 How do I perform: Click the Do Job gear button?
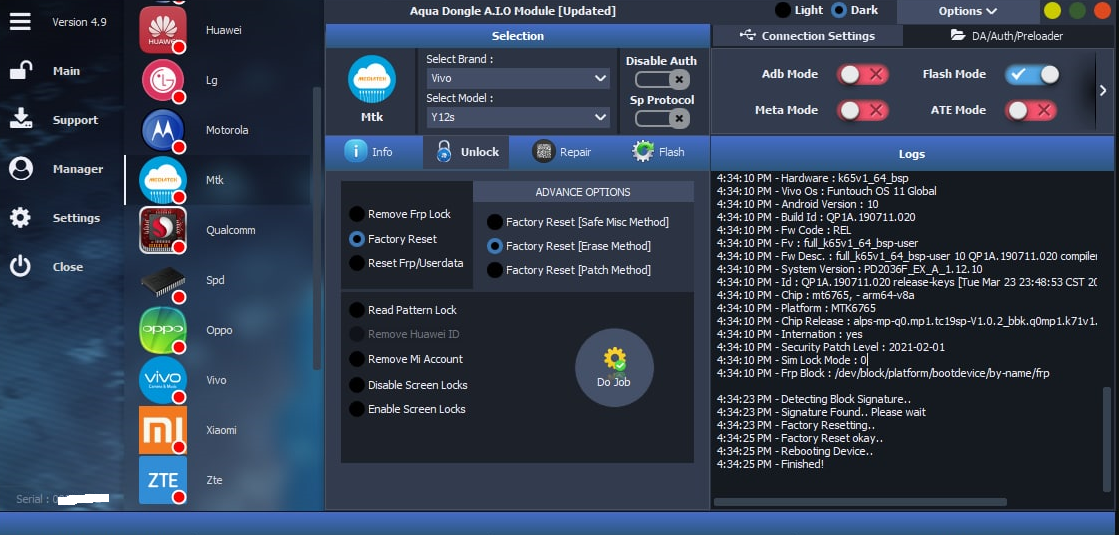point(614,367)
